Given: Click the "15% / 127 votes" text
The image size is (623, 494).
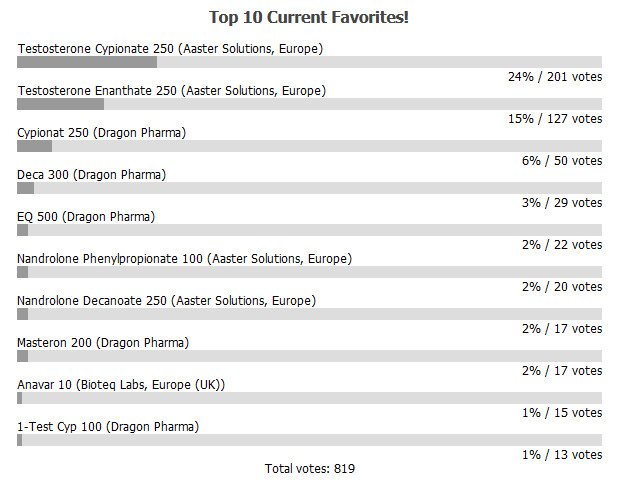Looking at the screenshot, I should point(555,118).
